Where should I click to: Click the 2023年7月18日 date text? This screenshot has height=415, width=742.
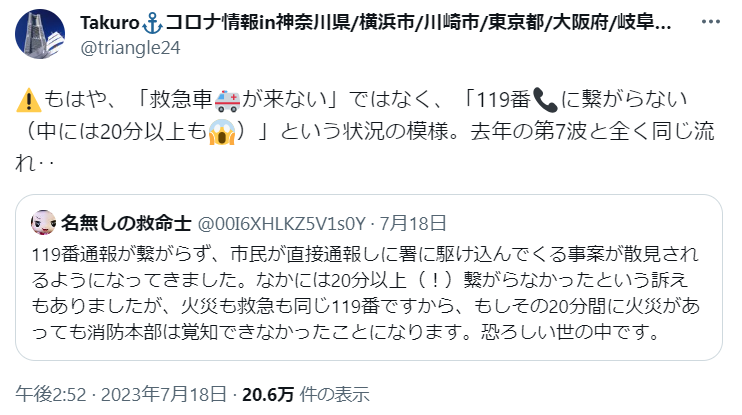pyautogui.click(x=164, y=394)
